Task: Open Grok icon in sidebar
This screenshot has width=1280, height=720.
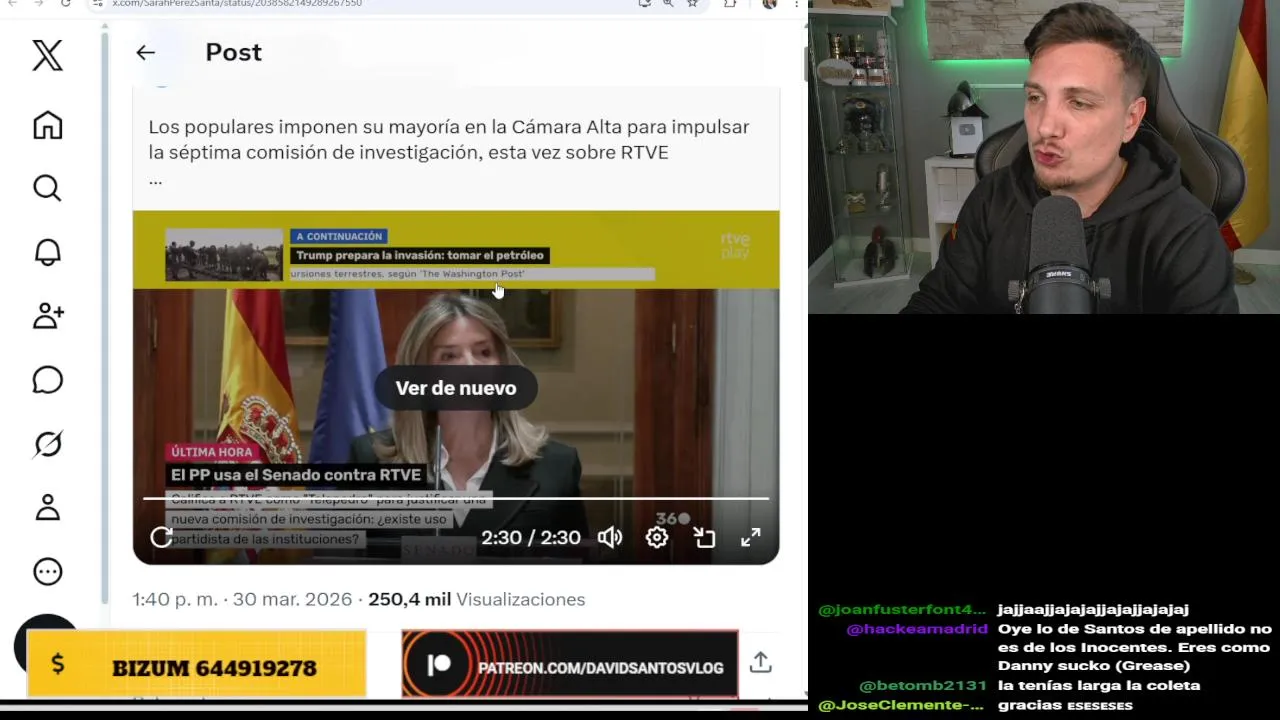Action: pos(47,444)
